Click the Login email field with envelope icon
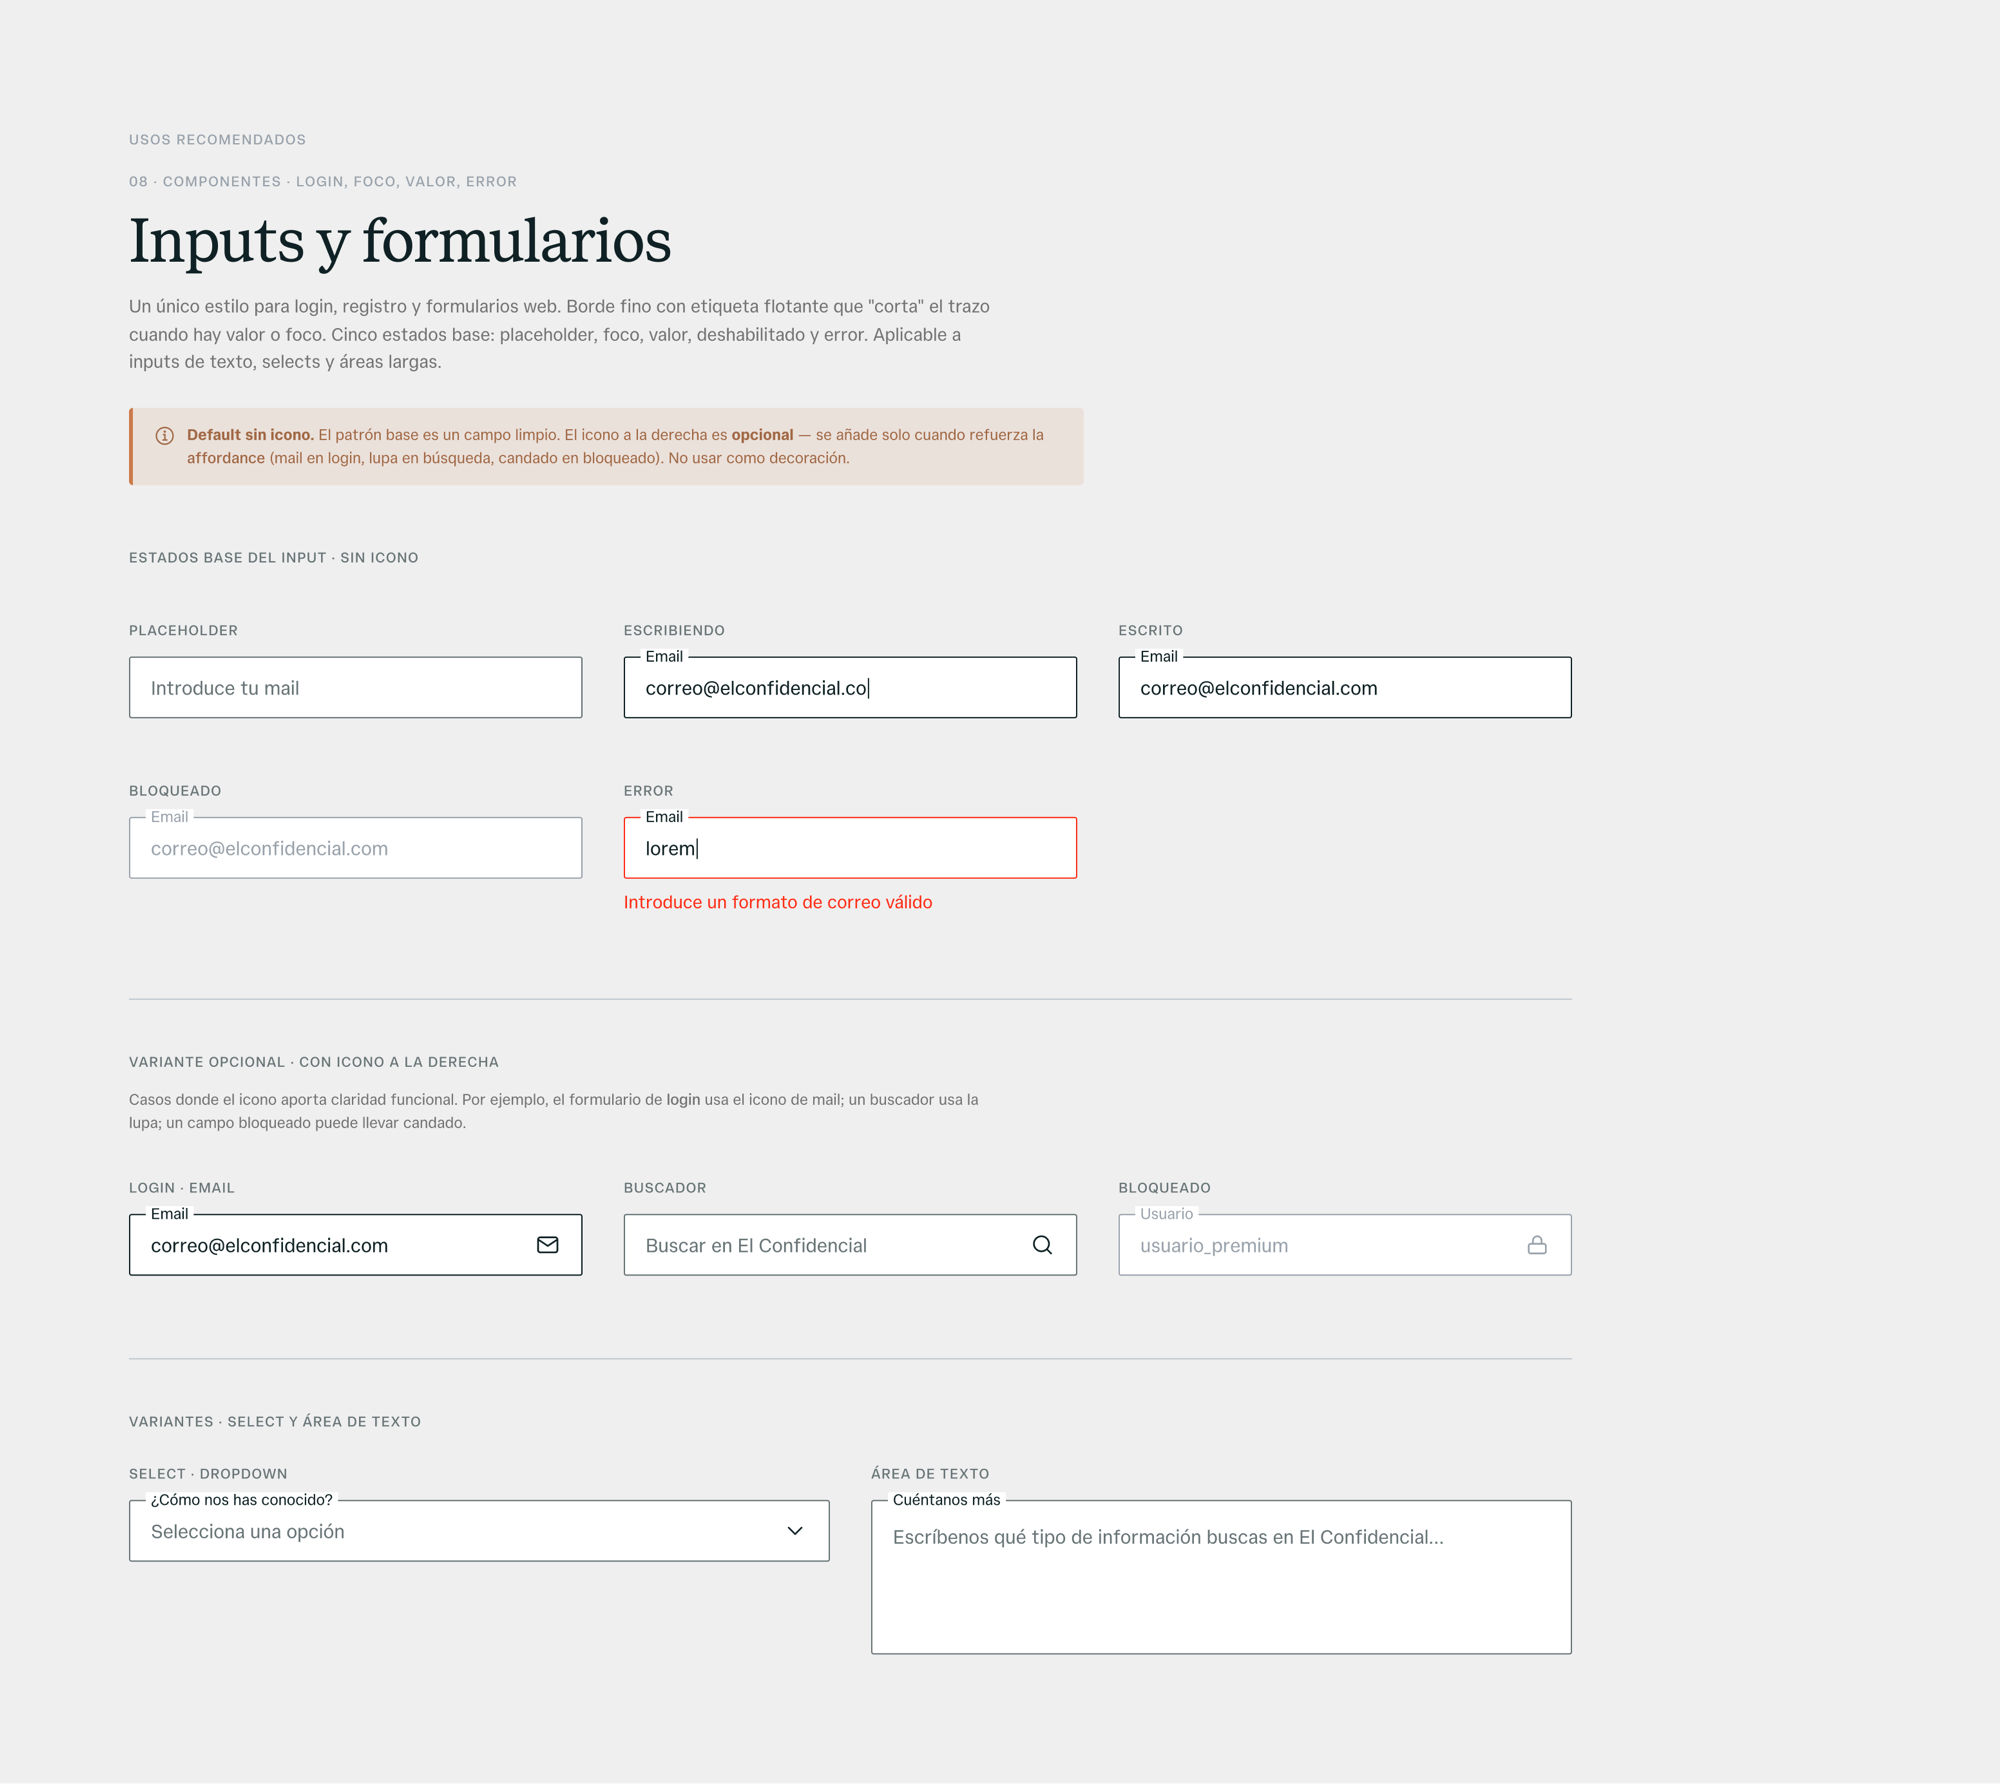 coord(355,1245)
